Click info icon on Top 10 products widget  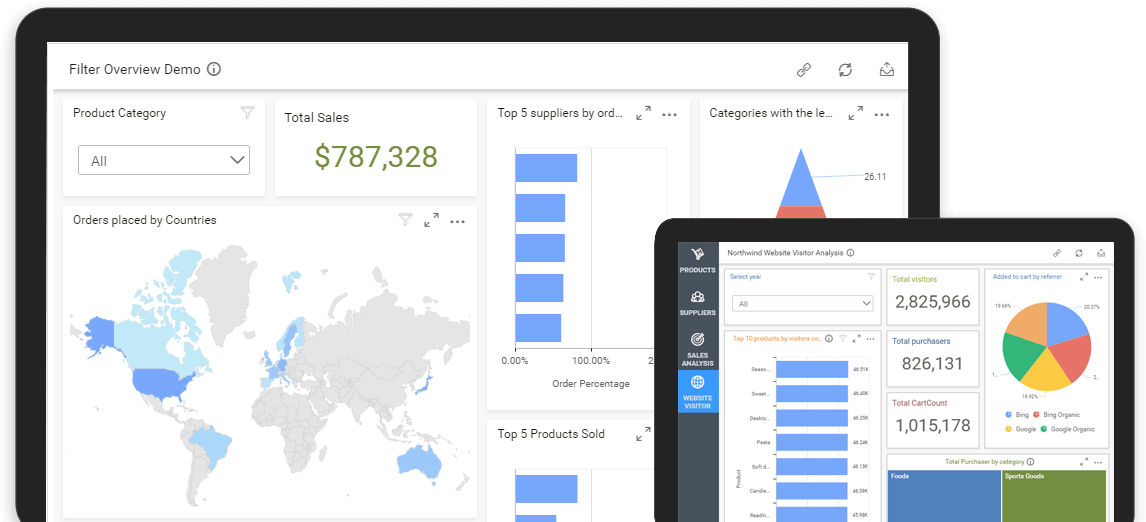(x=829, y=338)
